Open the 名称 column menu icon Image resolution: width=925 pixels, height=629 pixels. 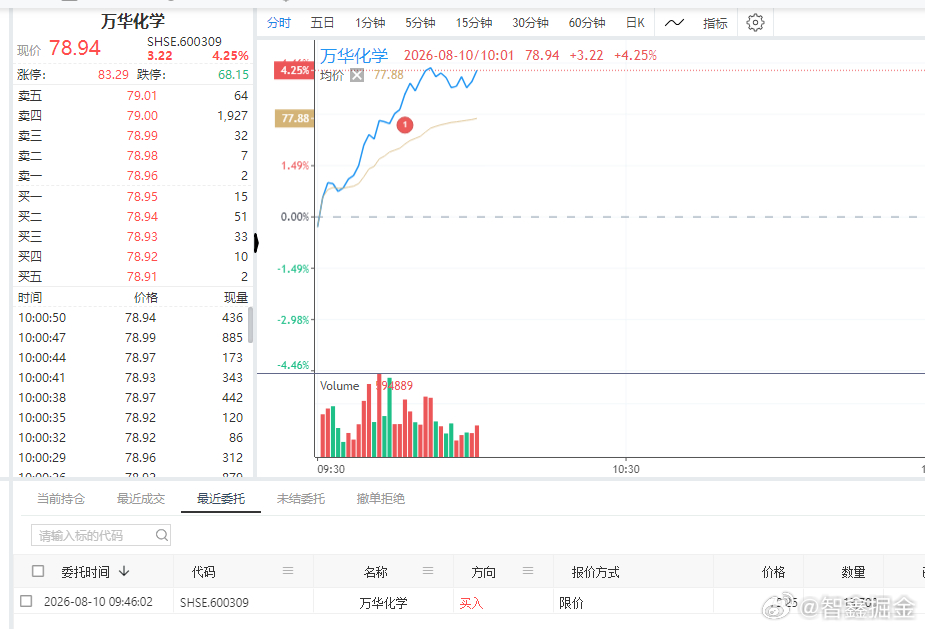(x=428, y=571)
